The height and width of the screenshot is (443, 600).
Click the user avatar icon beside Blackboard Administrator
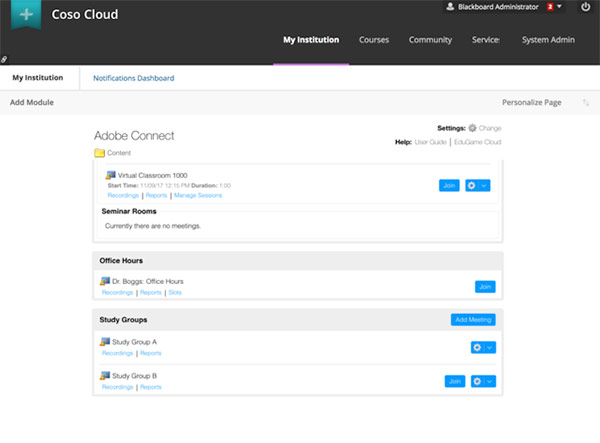click(x=450, y=7)
